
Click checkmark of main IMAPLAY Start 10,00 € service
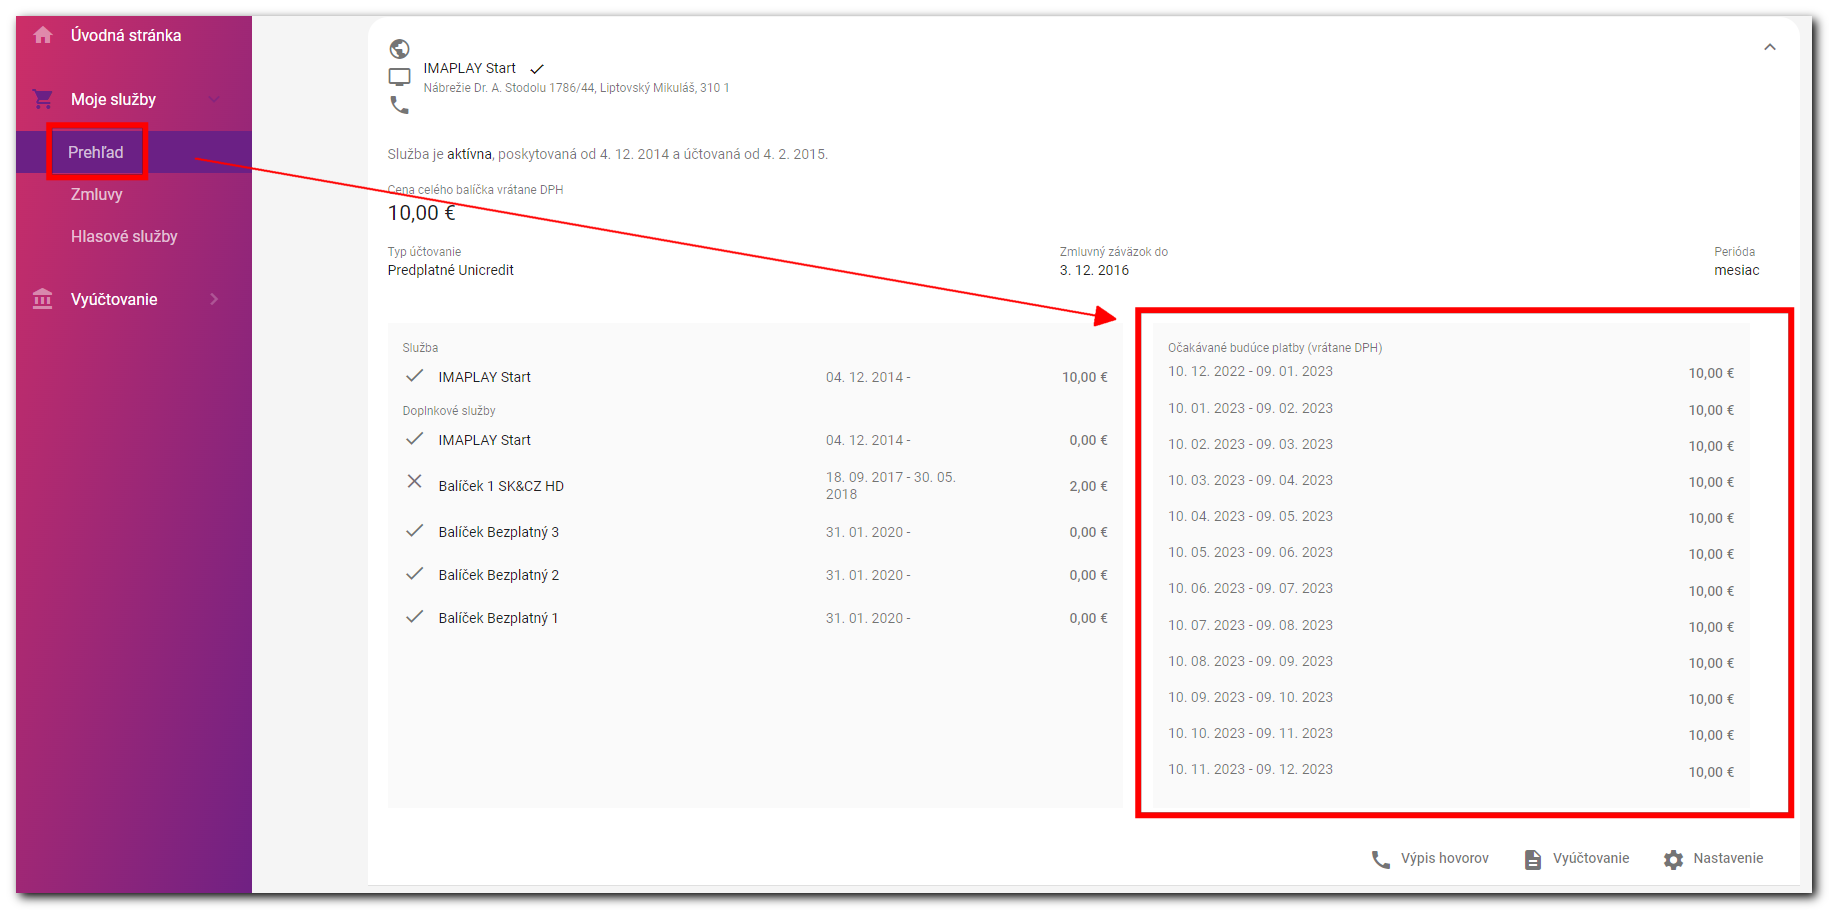[x=415, y=376]
